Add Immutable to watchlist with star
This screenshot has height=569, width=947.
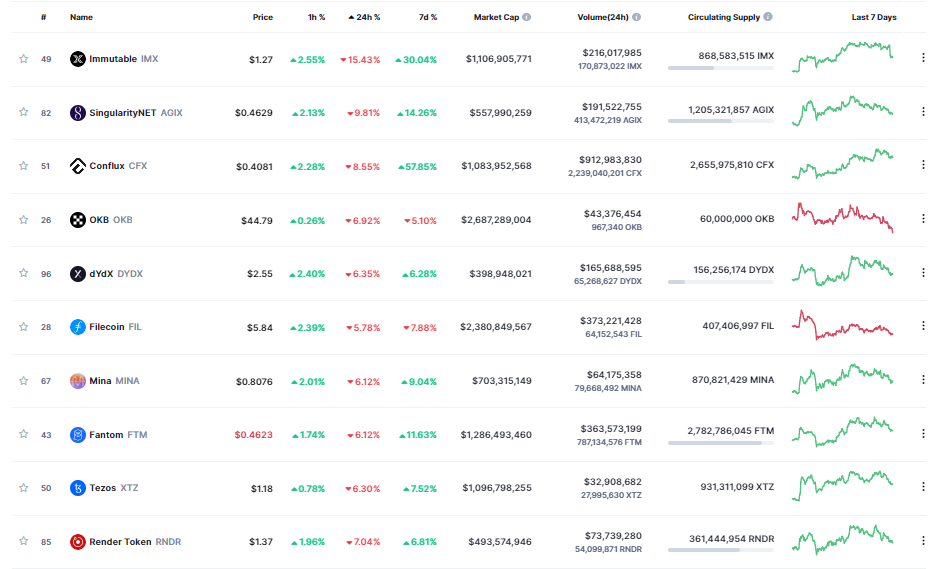point(24,59)
